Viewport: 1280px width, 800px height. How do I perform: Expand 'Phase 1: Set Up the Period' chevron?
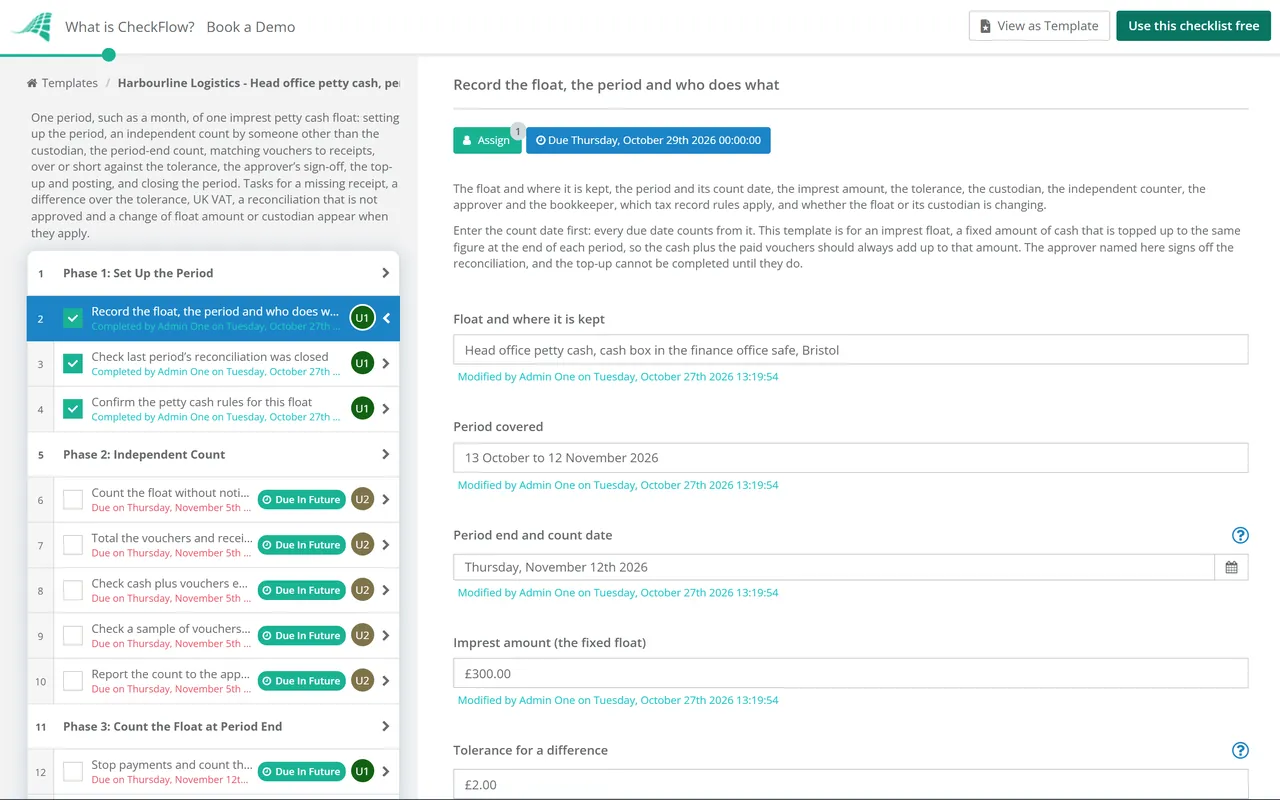click(x=386, y=273)
